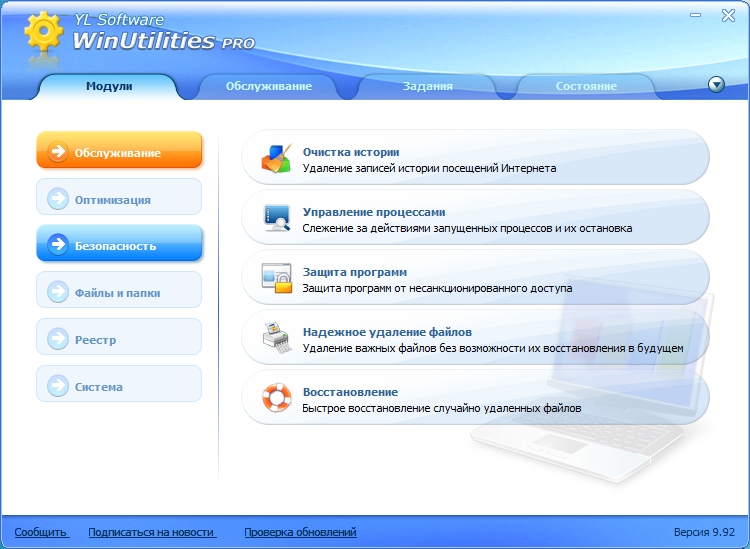Image resolution: width=750 pixels, height=549 pixels.
Task: Launch the Восстановление module title
Action: [351, 392]
